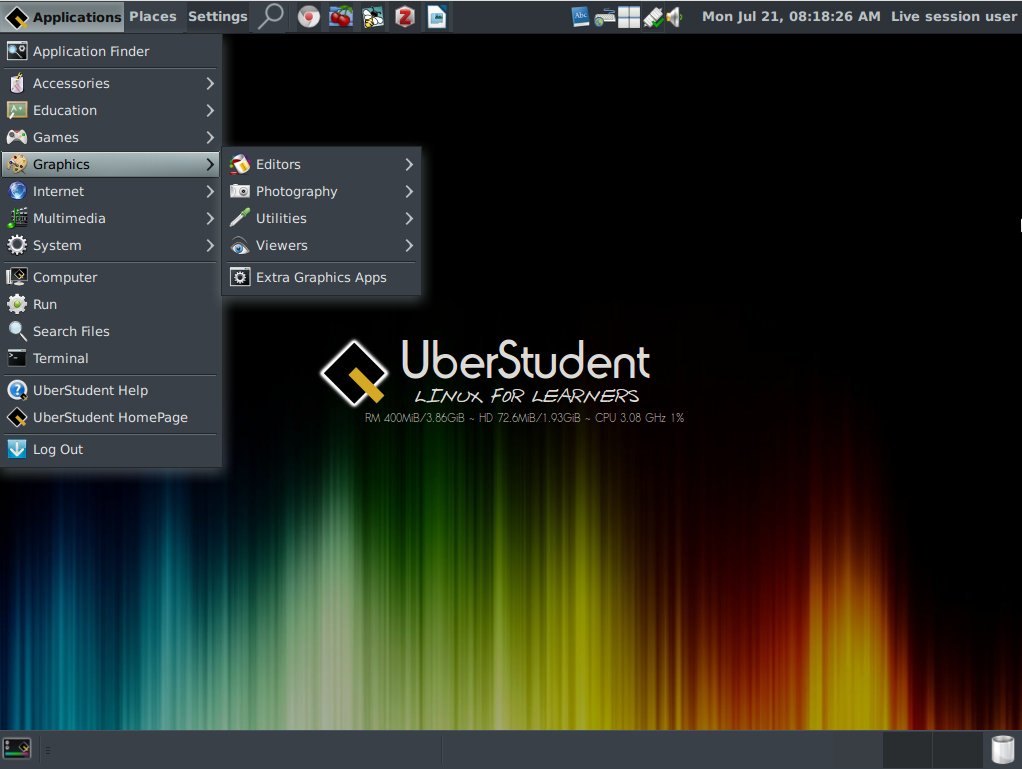Open the trash can in bottom panel
This screenshot has width=1022, height=769.
pyautogui.click(x=1001, y=749)
